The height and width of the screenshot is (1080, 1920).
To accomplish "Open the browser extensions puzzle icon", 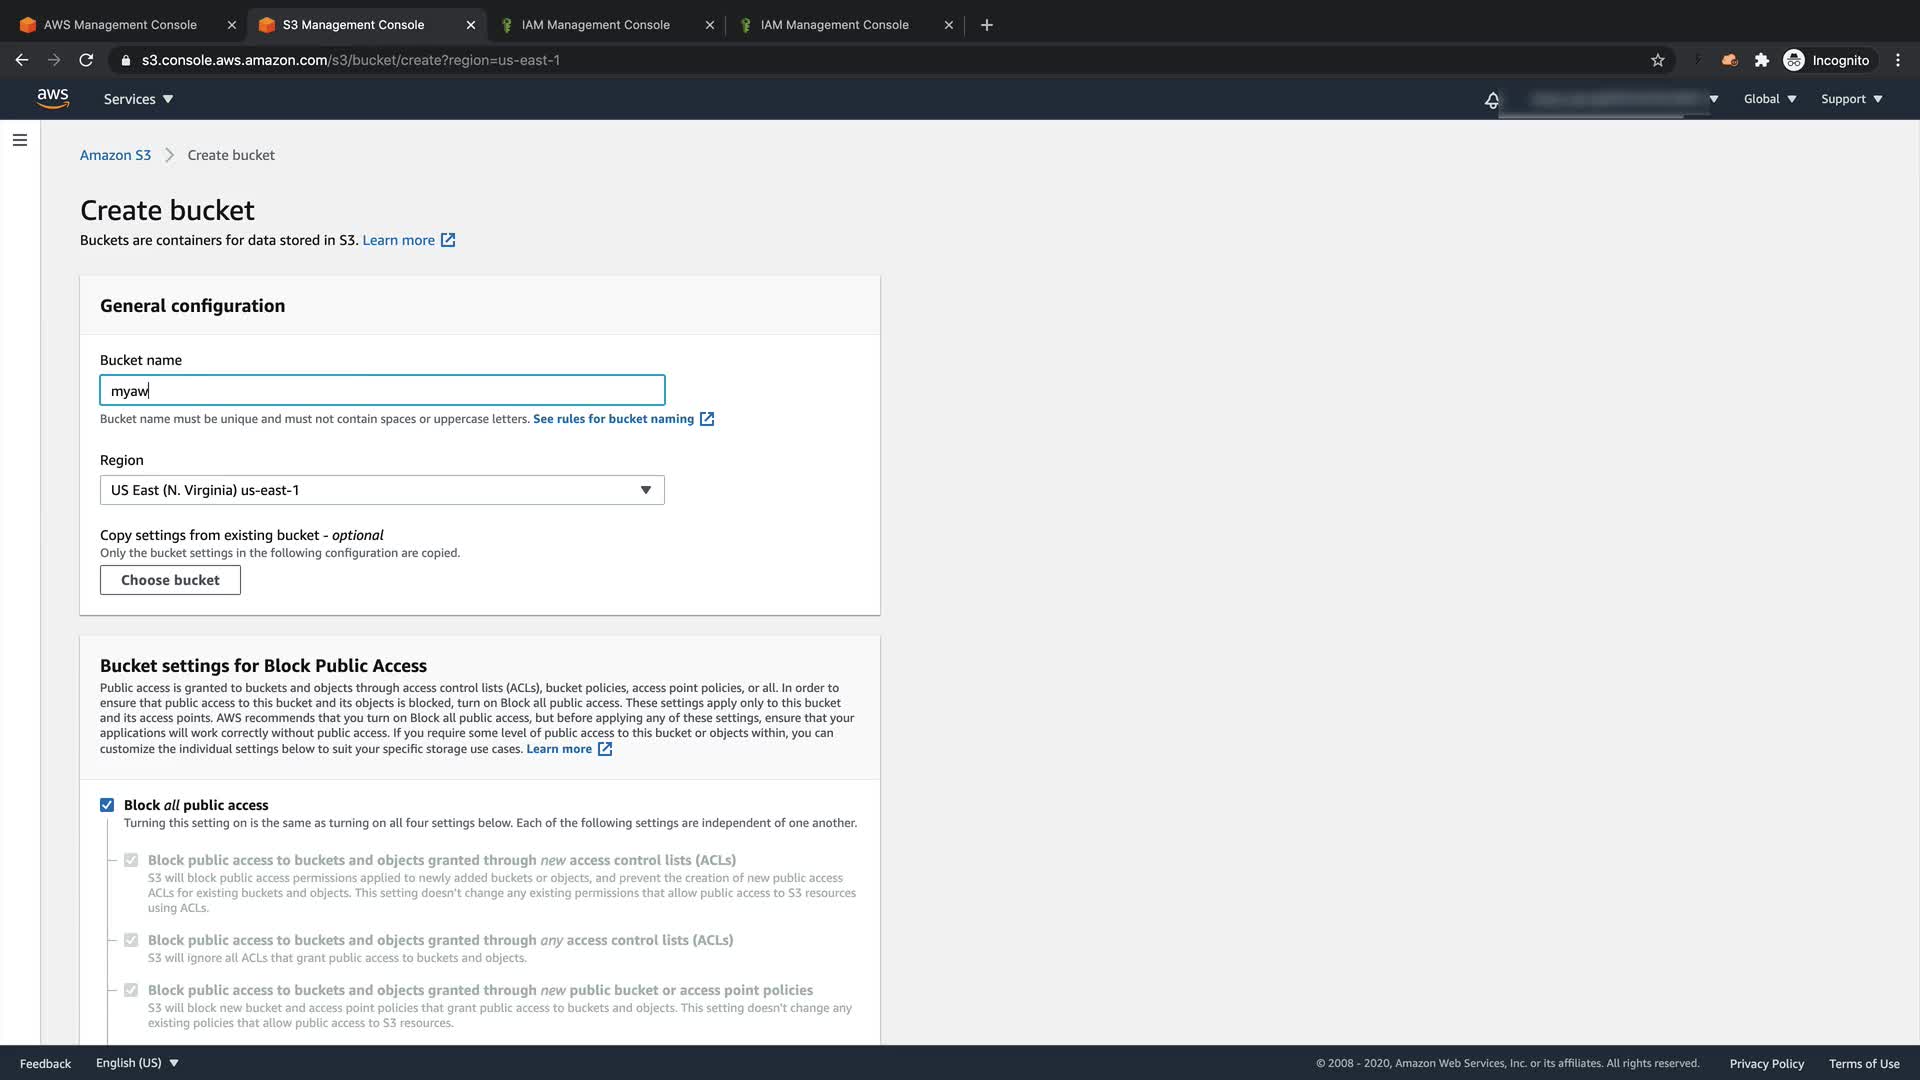I will (1762, 60).
